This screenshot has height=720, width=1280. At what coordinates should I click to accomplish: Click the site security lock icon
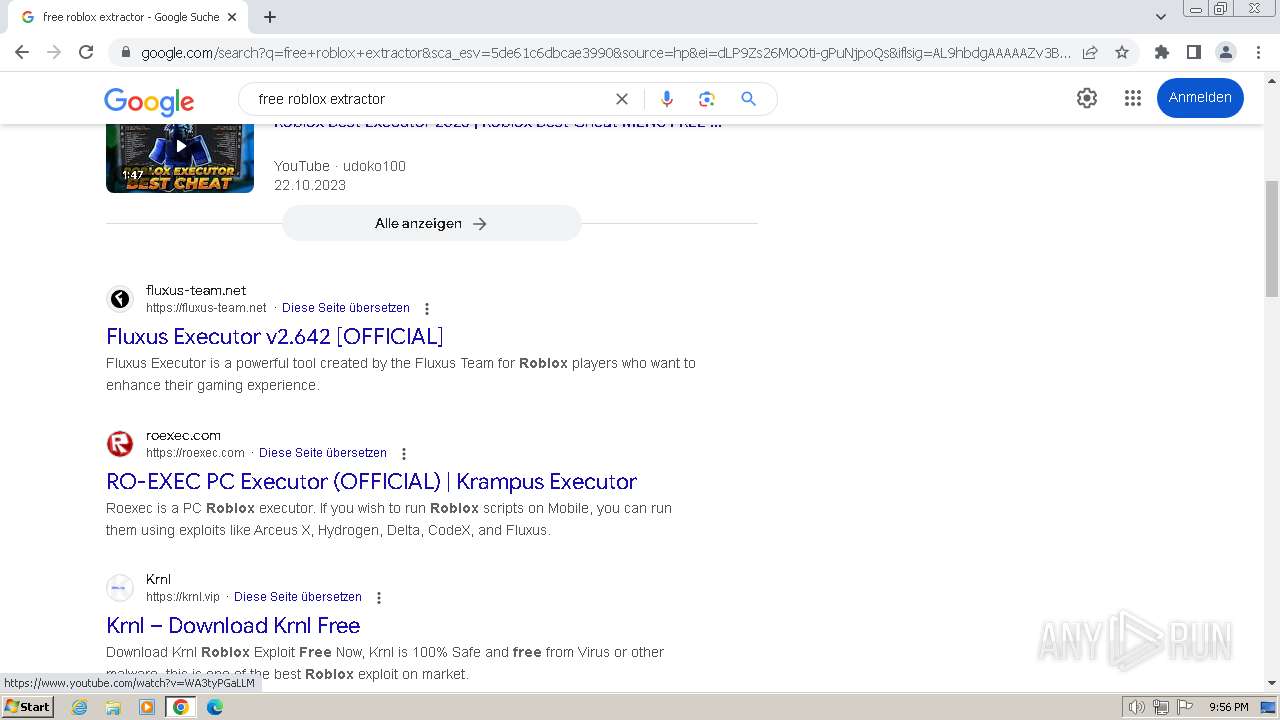[x=125, y=52]
